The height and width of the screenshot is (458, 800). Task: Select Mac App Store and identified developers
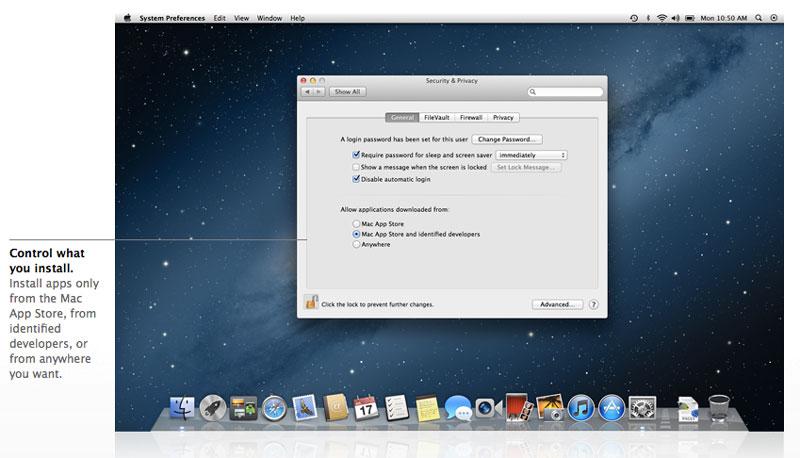pyautogui.click(x=356, y=234)
